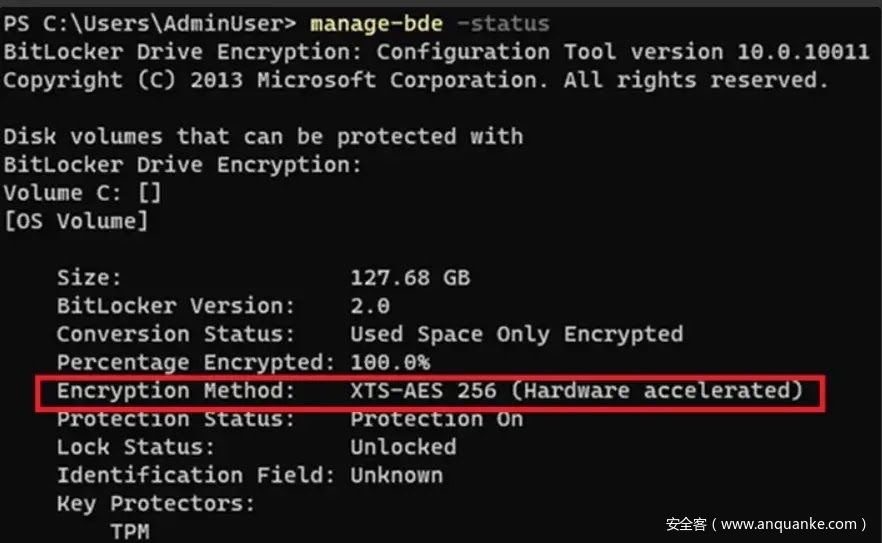Viewport: 882px width, 543px height.
Task: Click the 'Disk volumes that can be protected' line
Action: pos(263,136)
